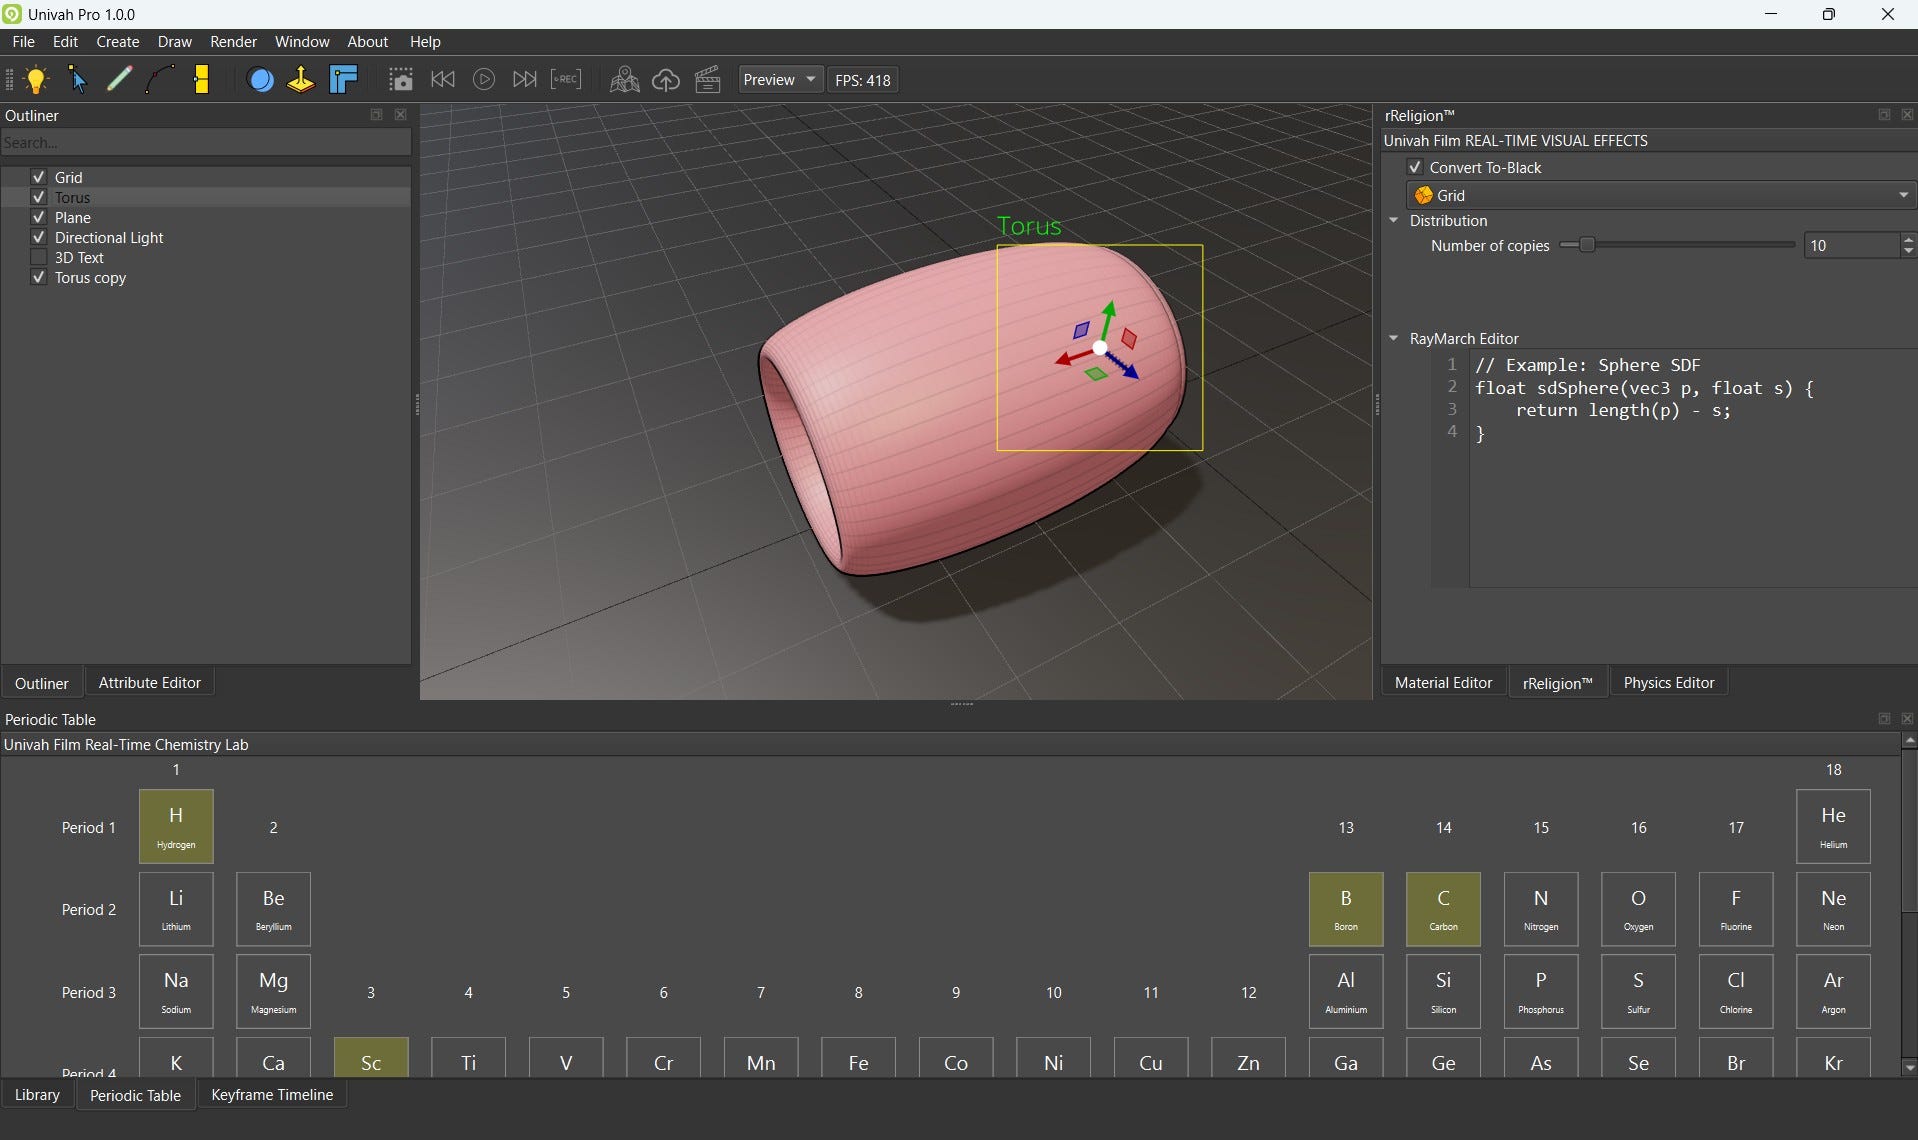
Task: Click the blue sphere boolean icon
Action: [260, 80]
